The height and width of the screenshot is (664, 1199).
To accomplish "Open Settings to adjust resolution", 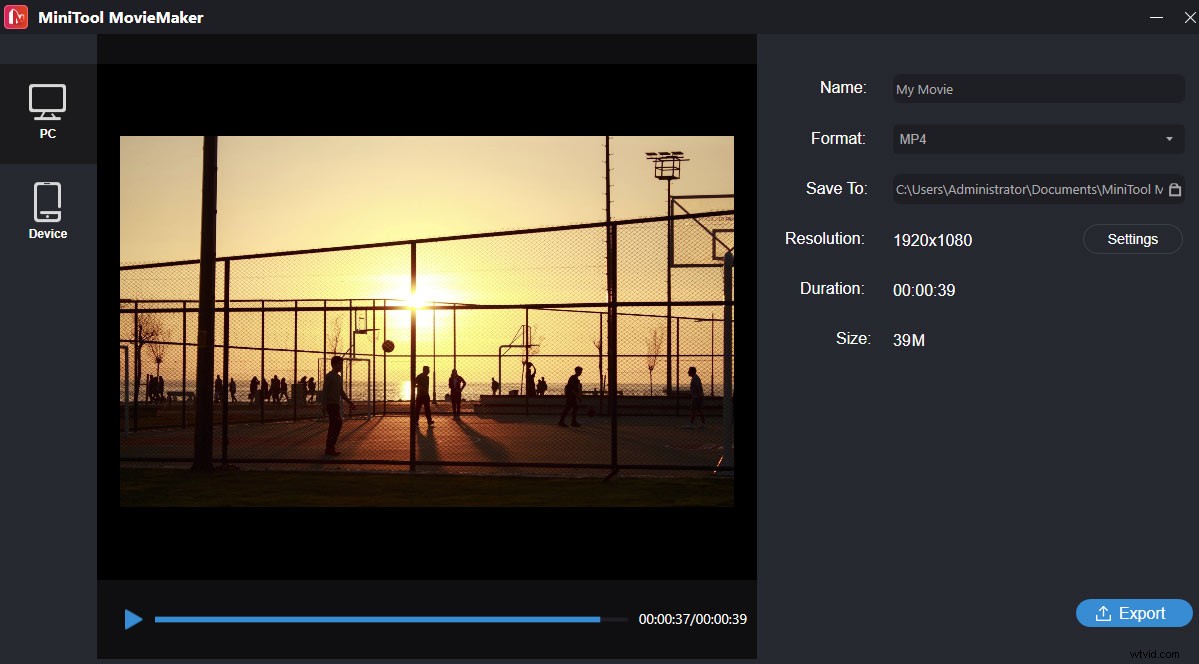I will 1132,239.
